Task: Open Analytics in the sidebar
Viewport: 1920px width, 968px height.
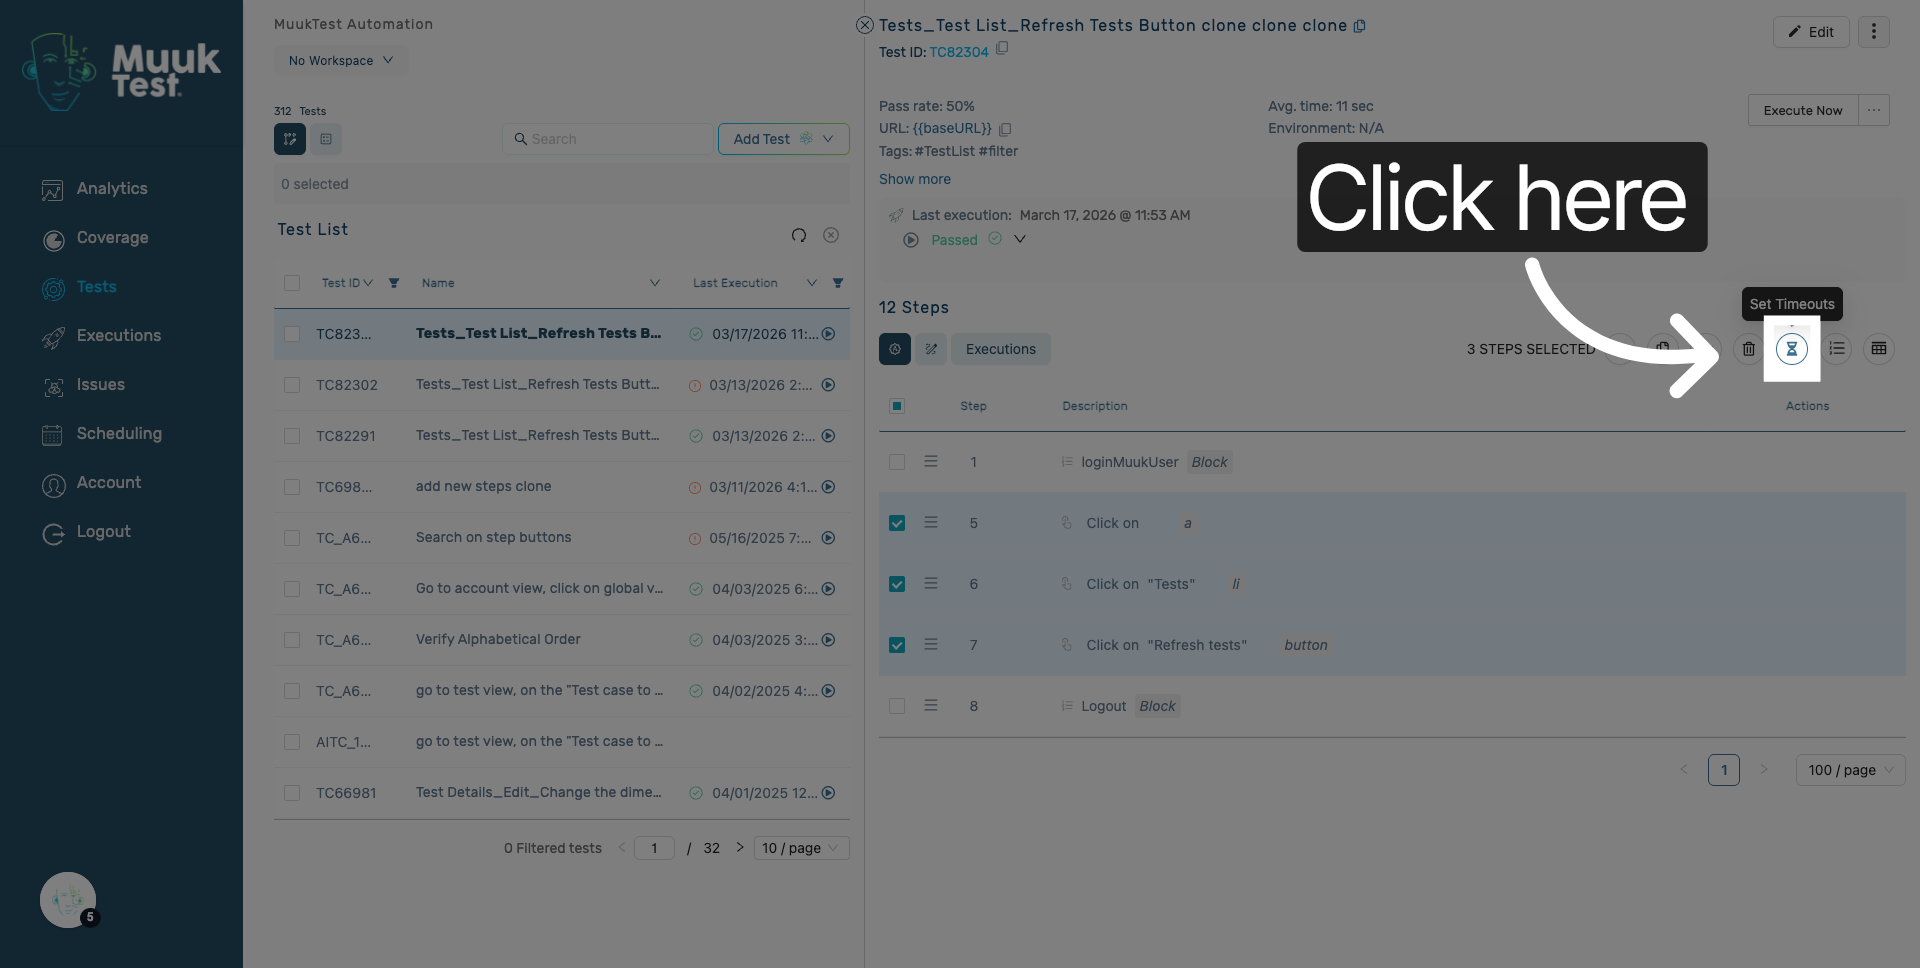Action: coord(111,189)
